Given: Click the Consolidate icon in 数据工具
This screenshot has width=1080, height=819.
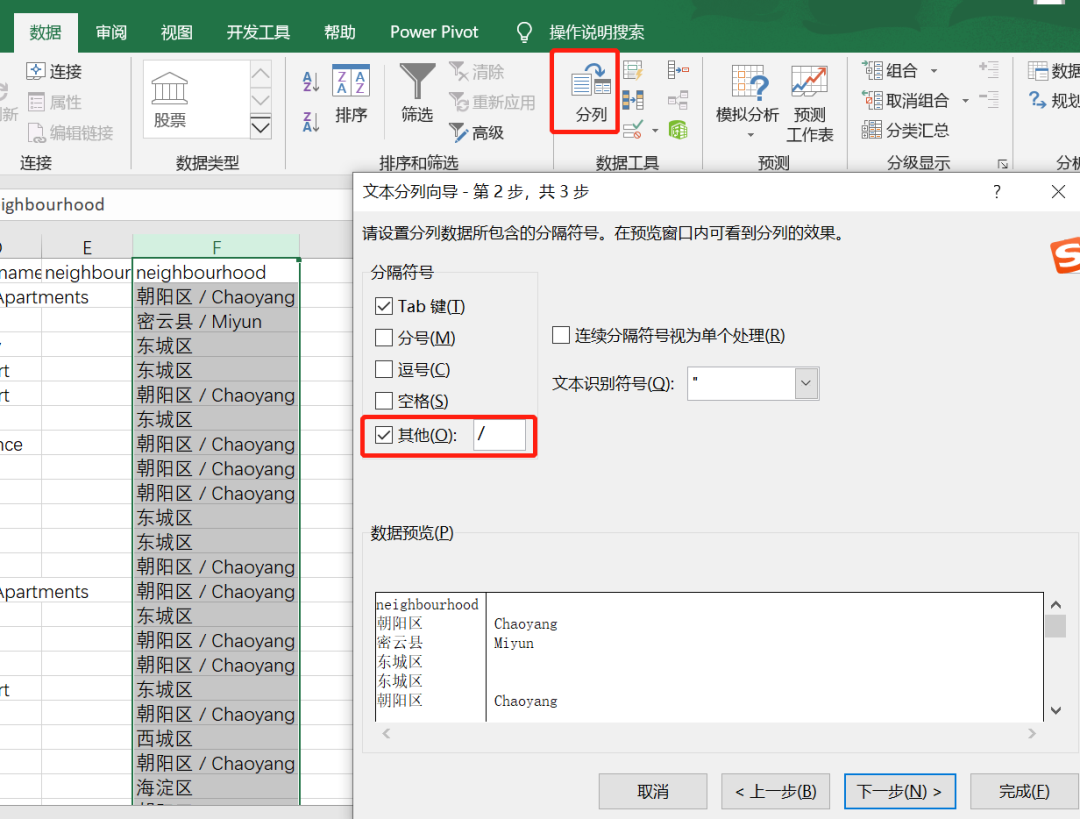Looking at the screenshot, I should pyautogui.click(x=678, y=70).
